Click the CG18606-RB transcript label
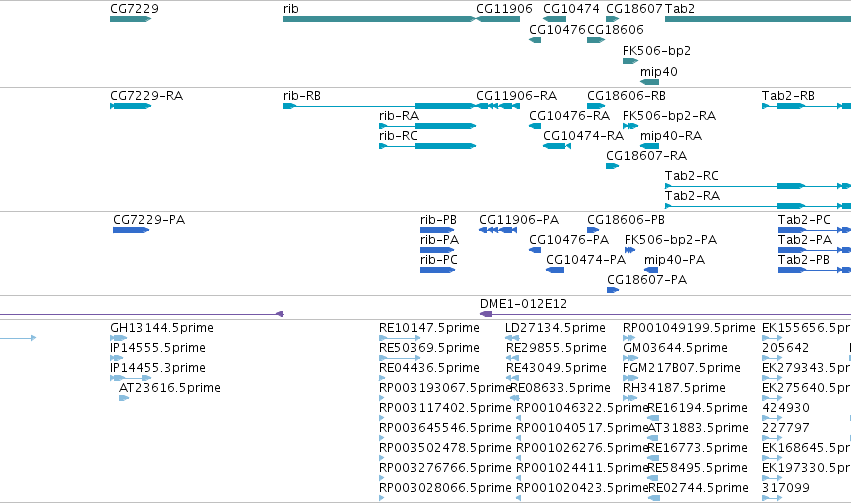The height and width of the screenshot is (503, 851). point(626,96)
